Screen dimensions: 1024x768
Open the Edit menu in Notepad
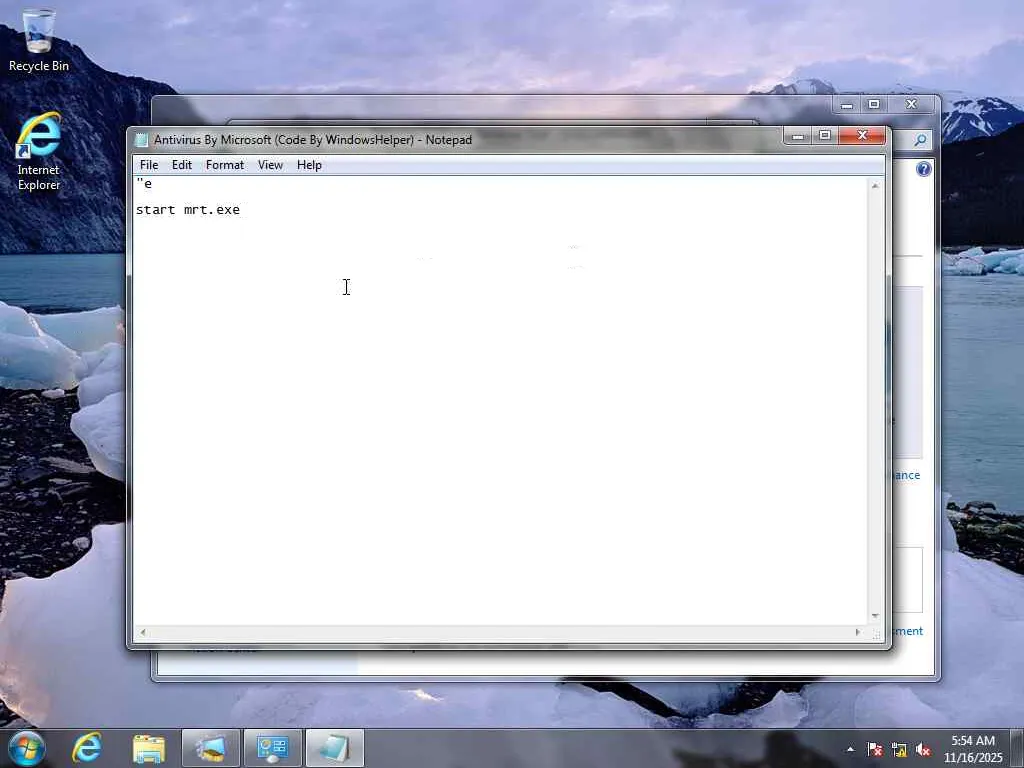pyautogui.click(x=182, y=165)
